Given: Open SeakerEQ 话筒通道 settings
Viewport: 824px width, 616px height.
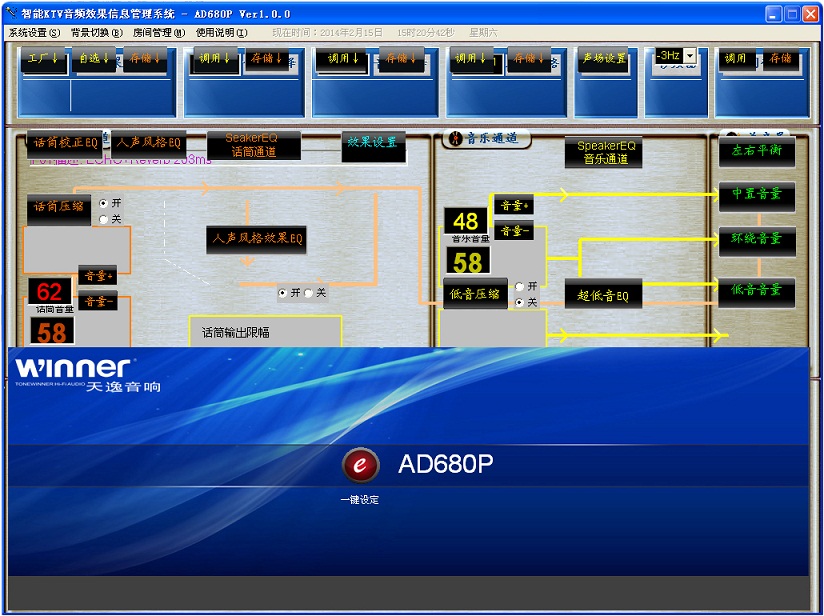Looking at the screenshot, I should tap(254, 145).
